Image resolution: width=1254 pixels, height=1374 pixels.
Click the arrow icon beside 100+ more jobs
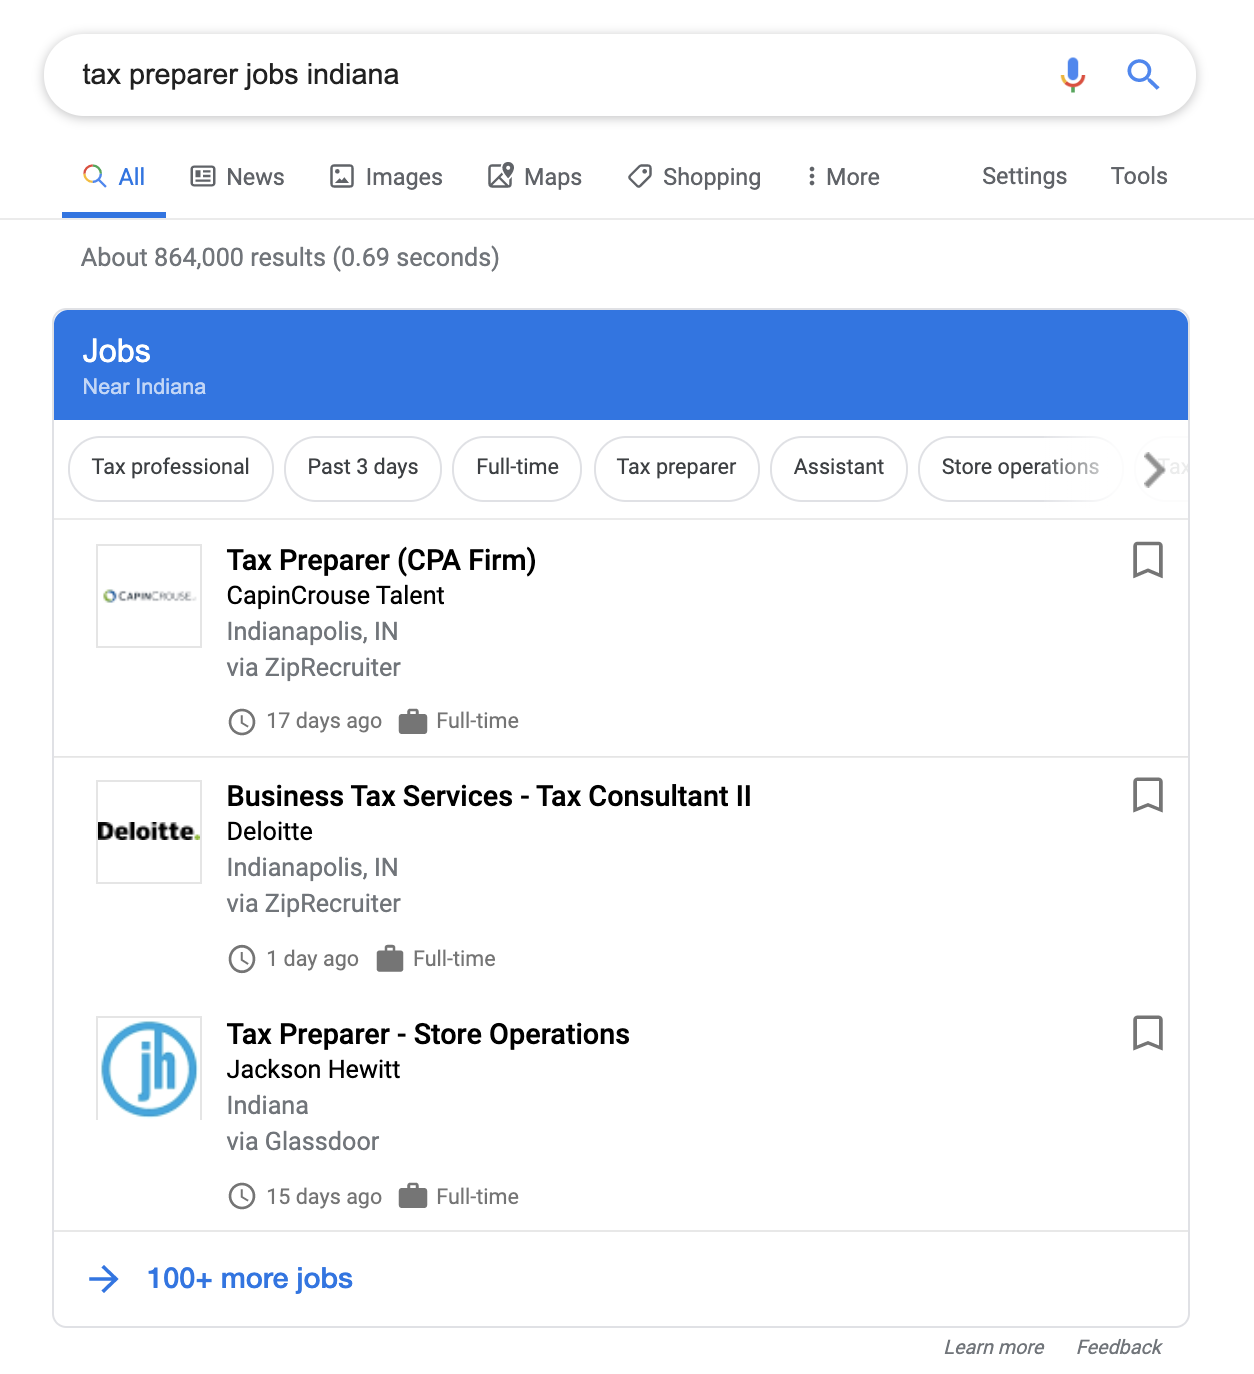click(104, 1279)
